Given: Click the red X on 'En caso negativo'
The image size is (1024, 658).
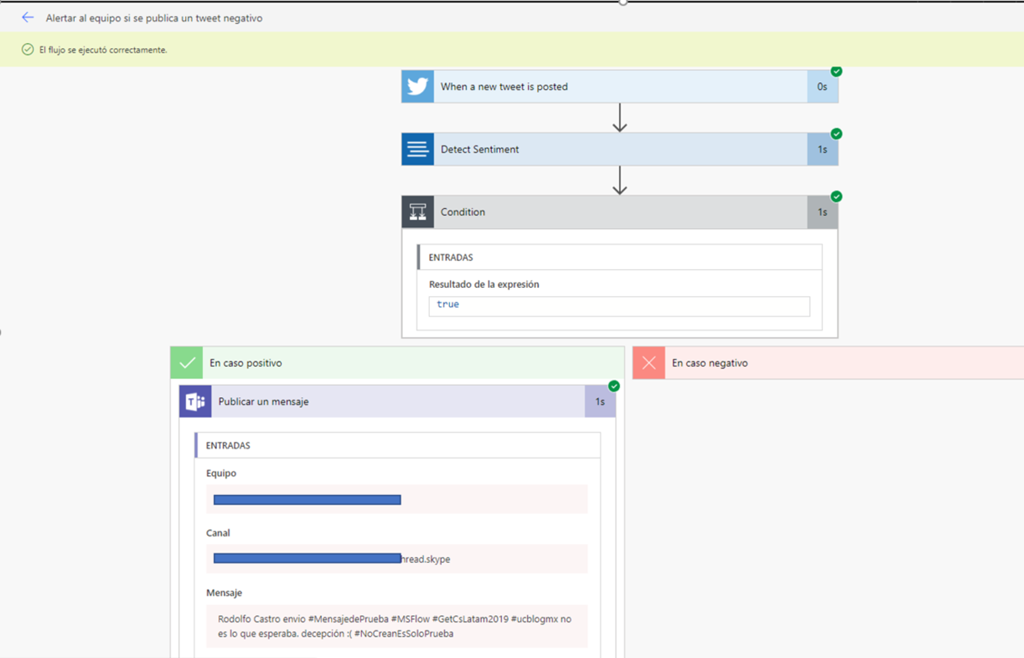Looking at the screenshot, I should point(649,363).
